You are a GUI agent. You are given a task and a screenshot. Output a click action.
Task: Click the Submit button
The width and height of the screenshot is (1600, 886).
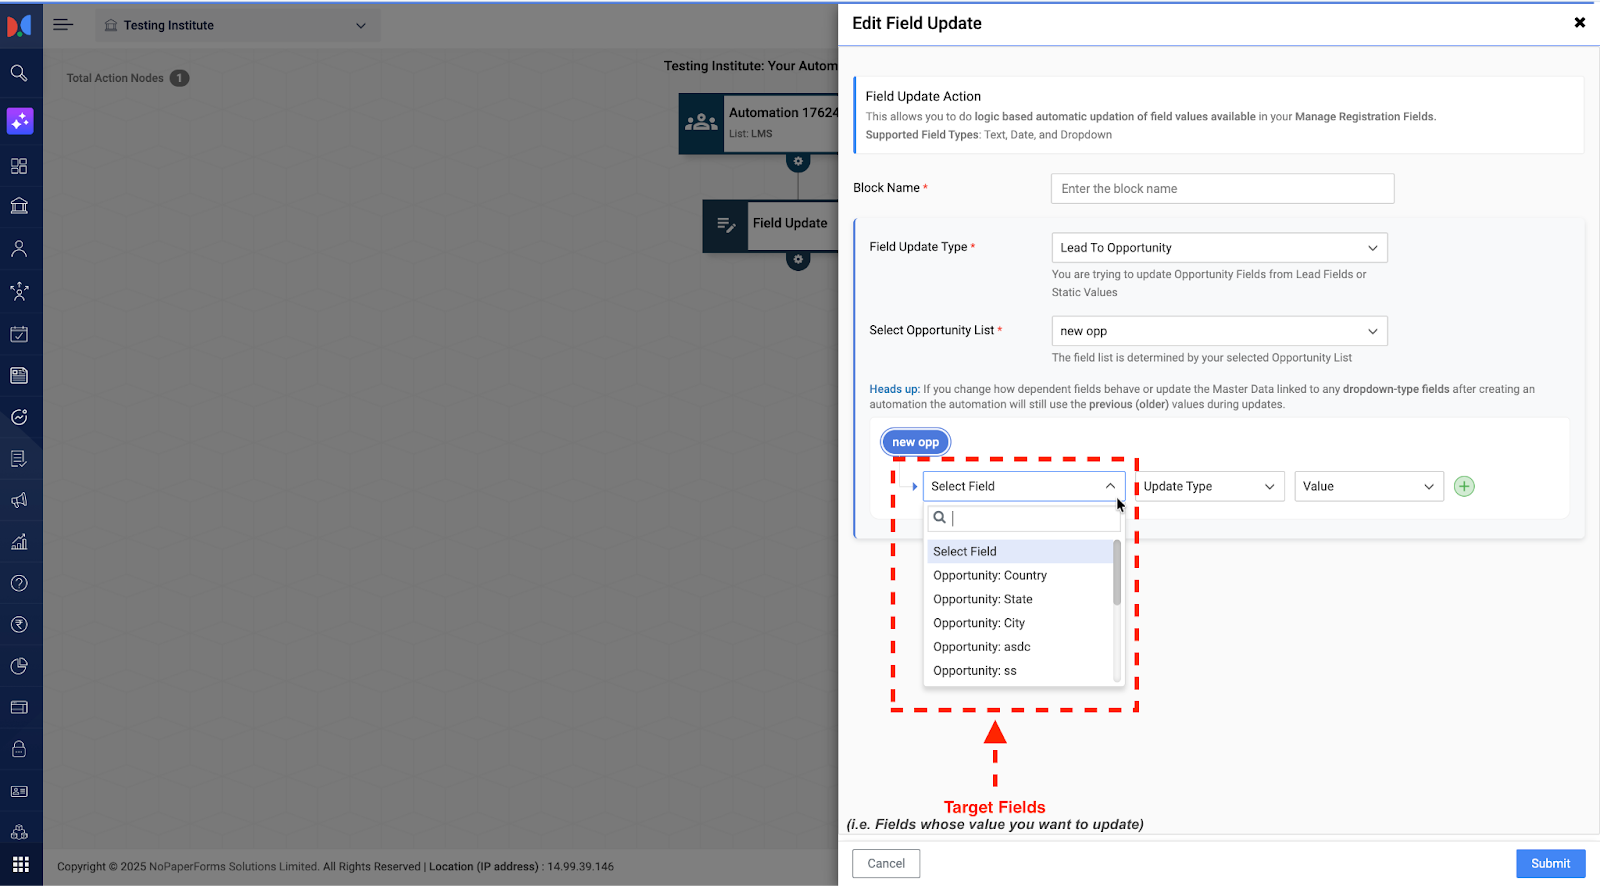1549,864
